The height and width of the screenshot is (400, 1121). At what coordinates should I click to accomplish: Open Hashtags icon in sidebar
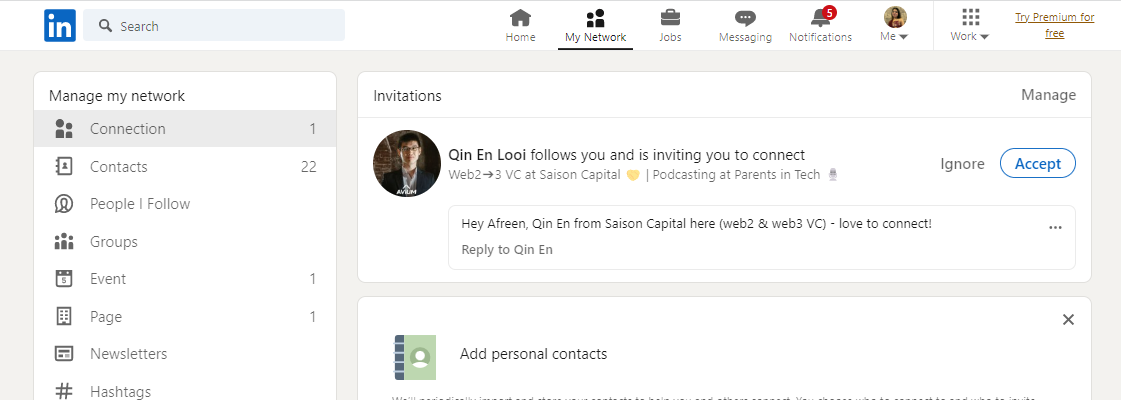pos(65,392)
